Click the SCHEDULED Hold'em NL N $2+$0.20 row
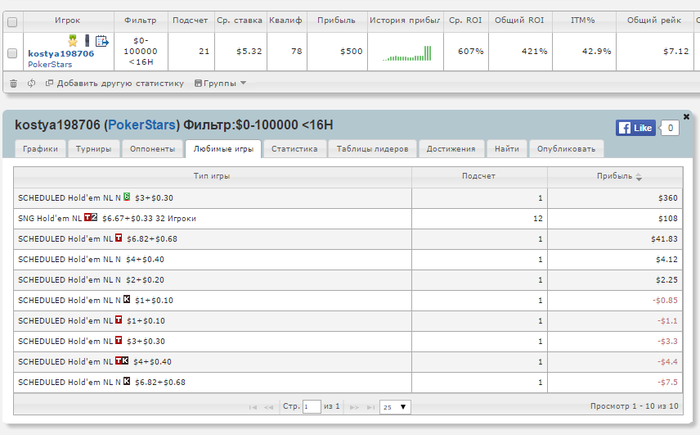This screenshot has height=435, width=700. [x=348, y=280]
